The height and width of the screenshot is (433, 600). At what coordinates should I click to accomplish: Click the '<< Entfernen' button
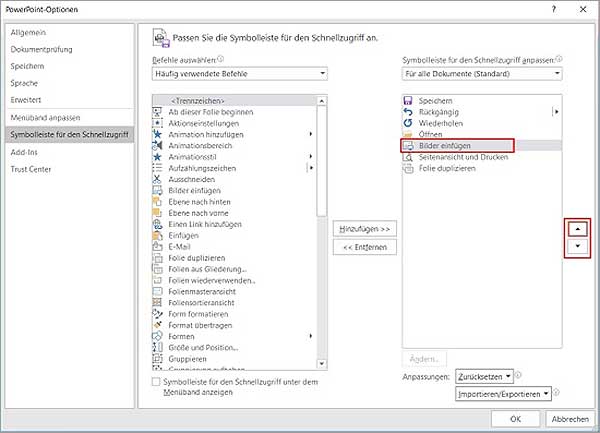[x=365, y=247]
